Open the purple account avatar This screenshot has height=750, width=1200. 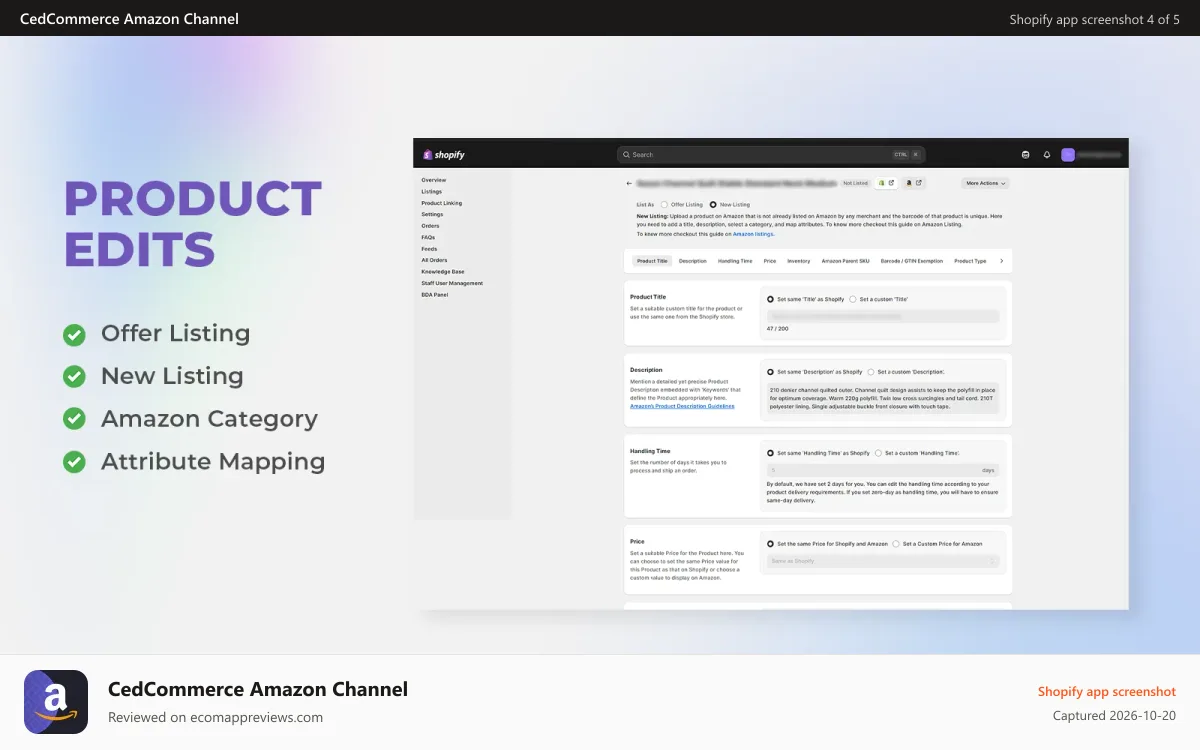point(1068,155)
